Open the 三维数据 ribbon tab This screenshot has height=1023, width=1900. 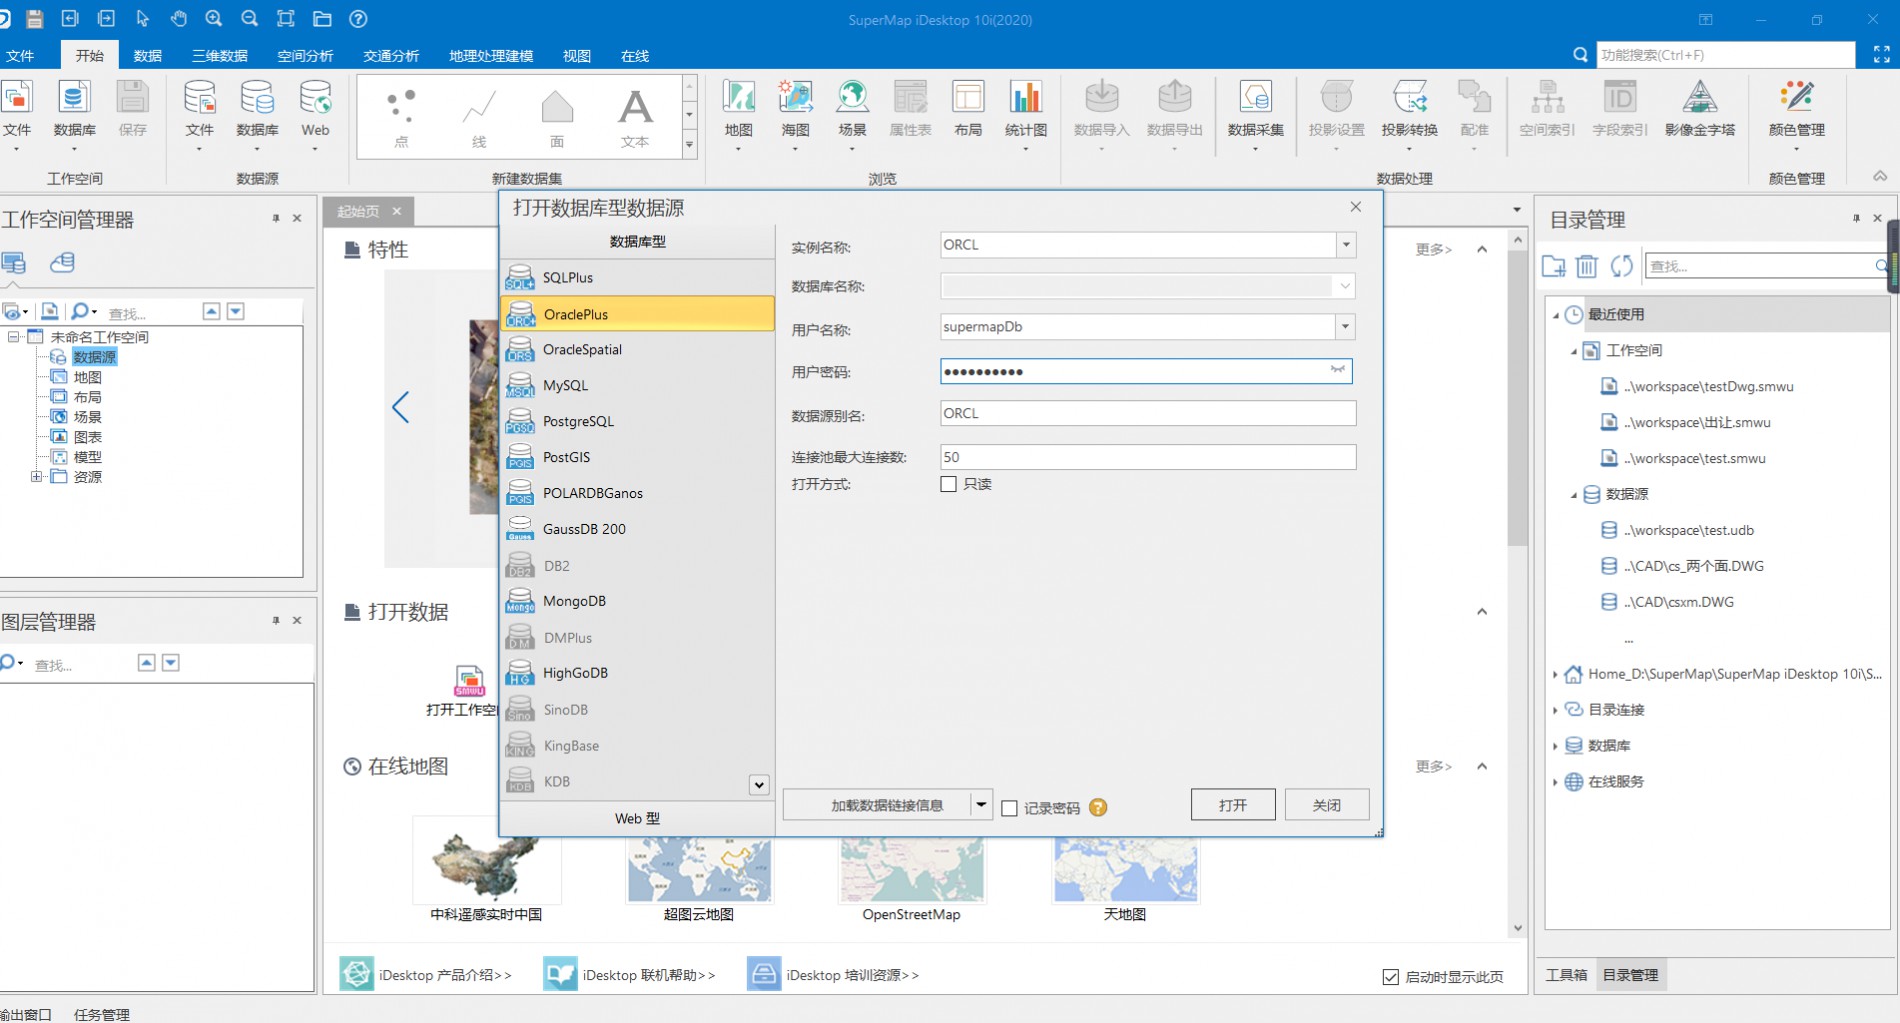220,56
